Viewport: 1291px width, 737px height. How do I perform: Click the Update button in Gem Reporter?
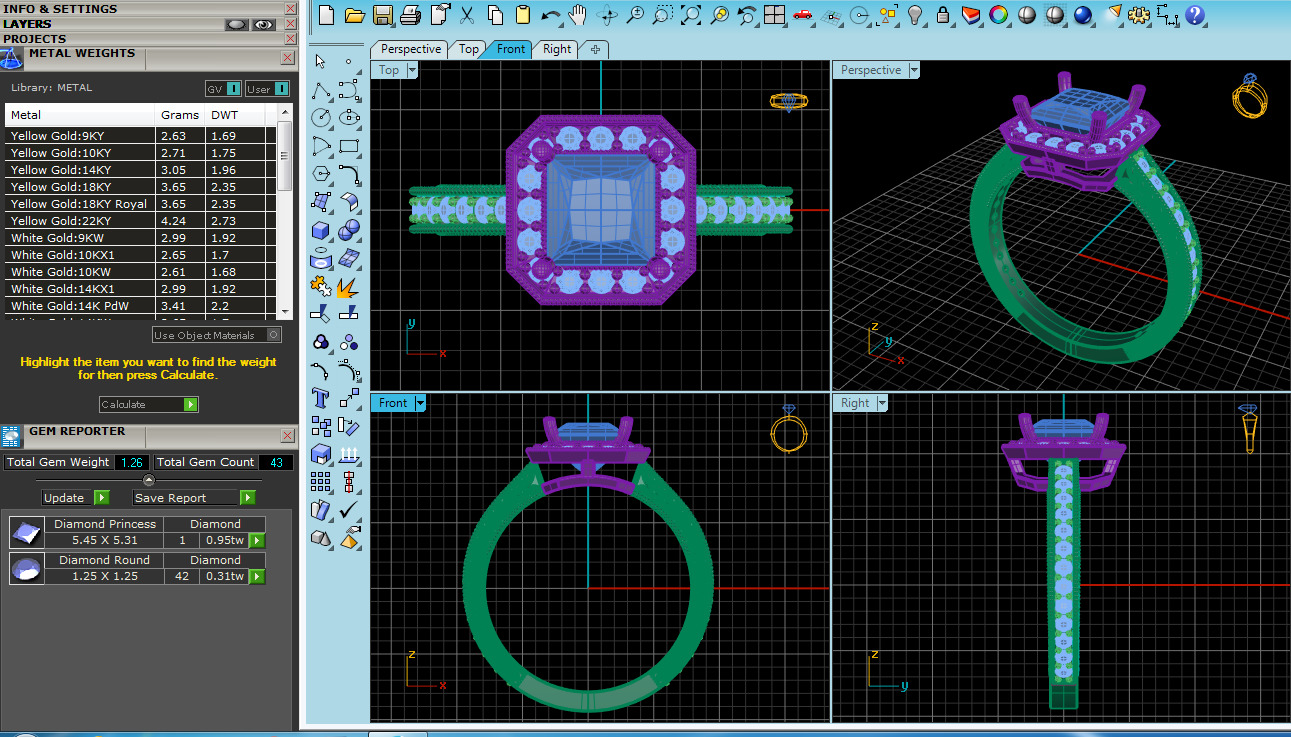tap(76, 498)
